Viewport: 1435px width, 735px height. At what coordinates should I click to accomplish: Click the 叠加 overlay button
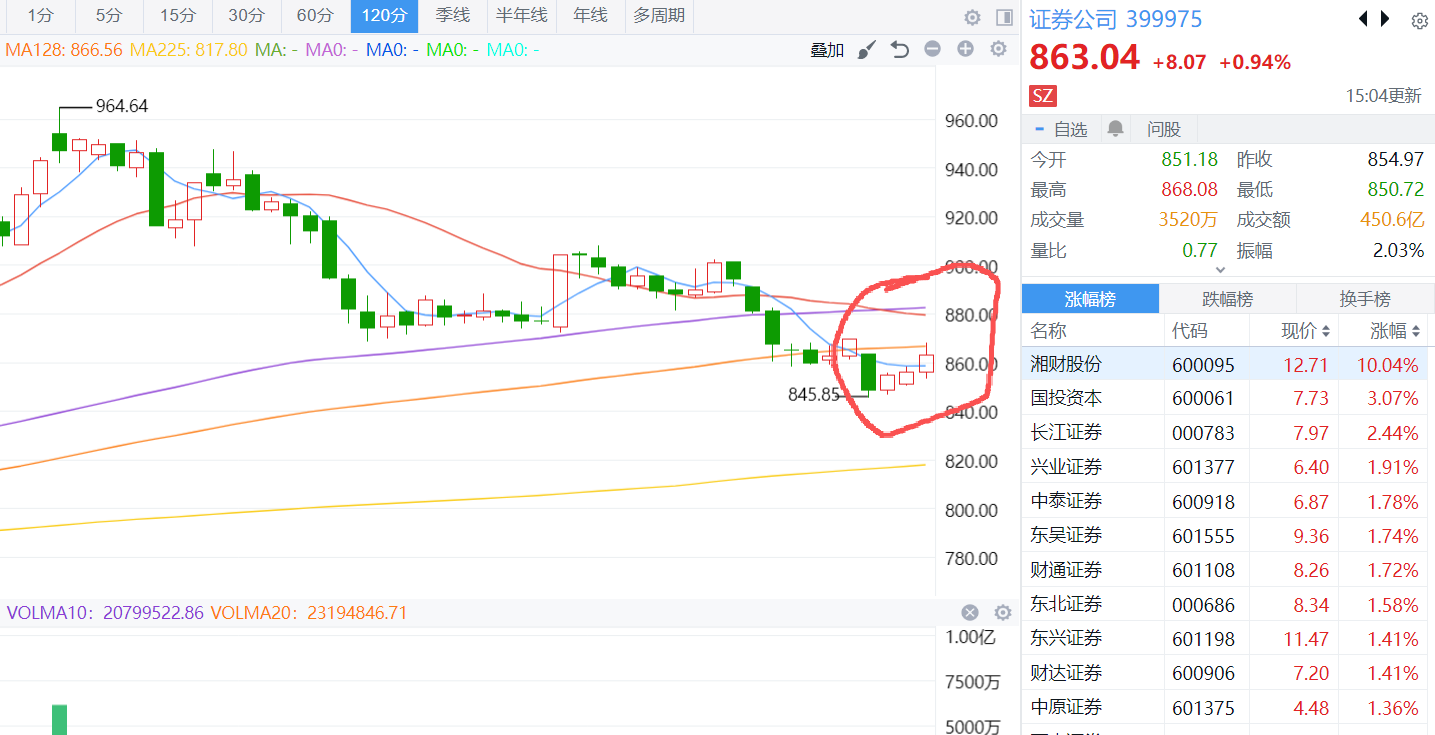[827, 50]
